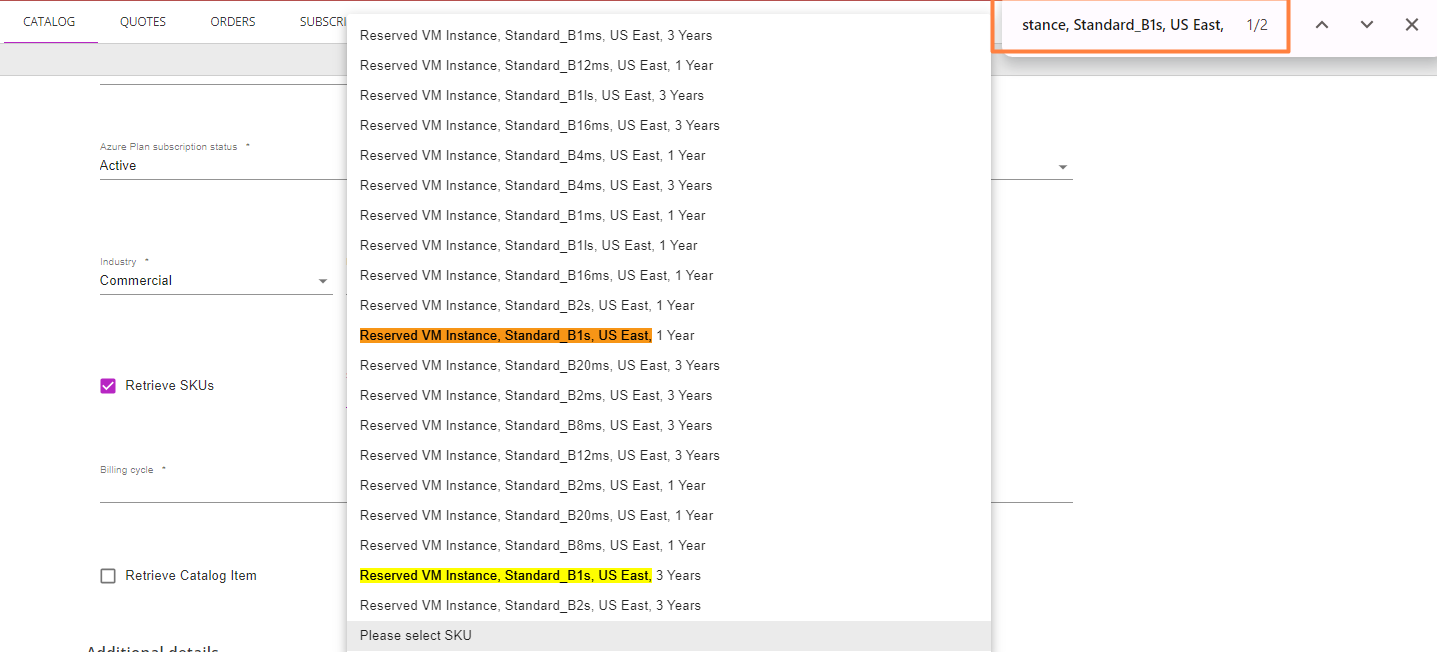
Task: Select Standard_B1s, US East, 1 Year option
Action: (669, 336)
